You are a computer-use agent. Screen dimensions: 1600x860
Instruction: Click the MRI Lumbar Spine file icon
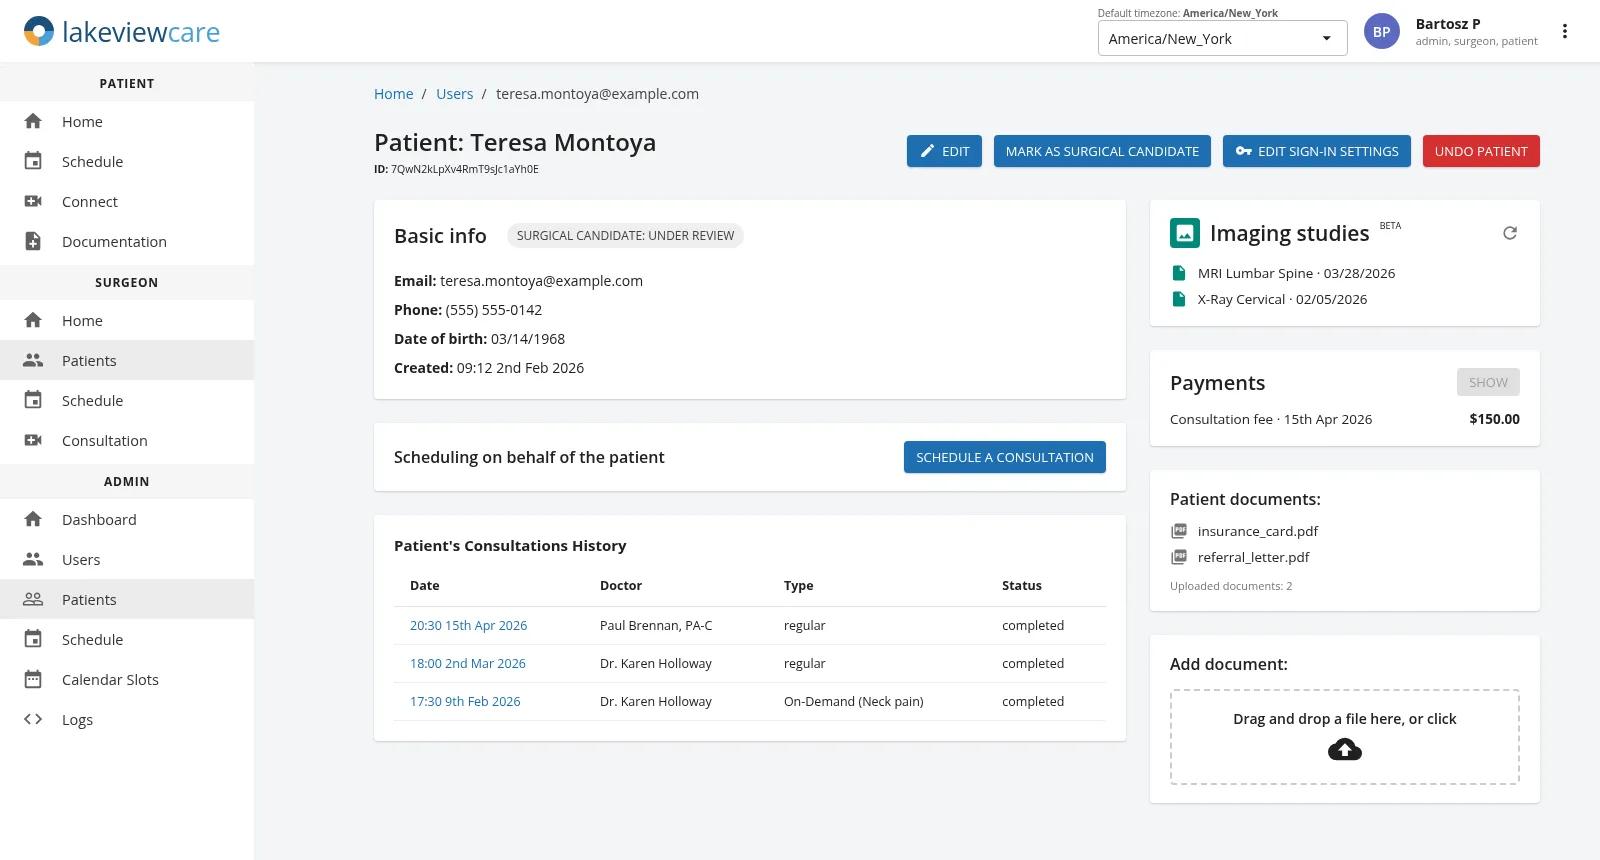(1179, 273)
